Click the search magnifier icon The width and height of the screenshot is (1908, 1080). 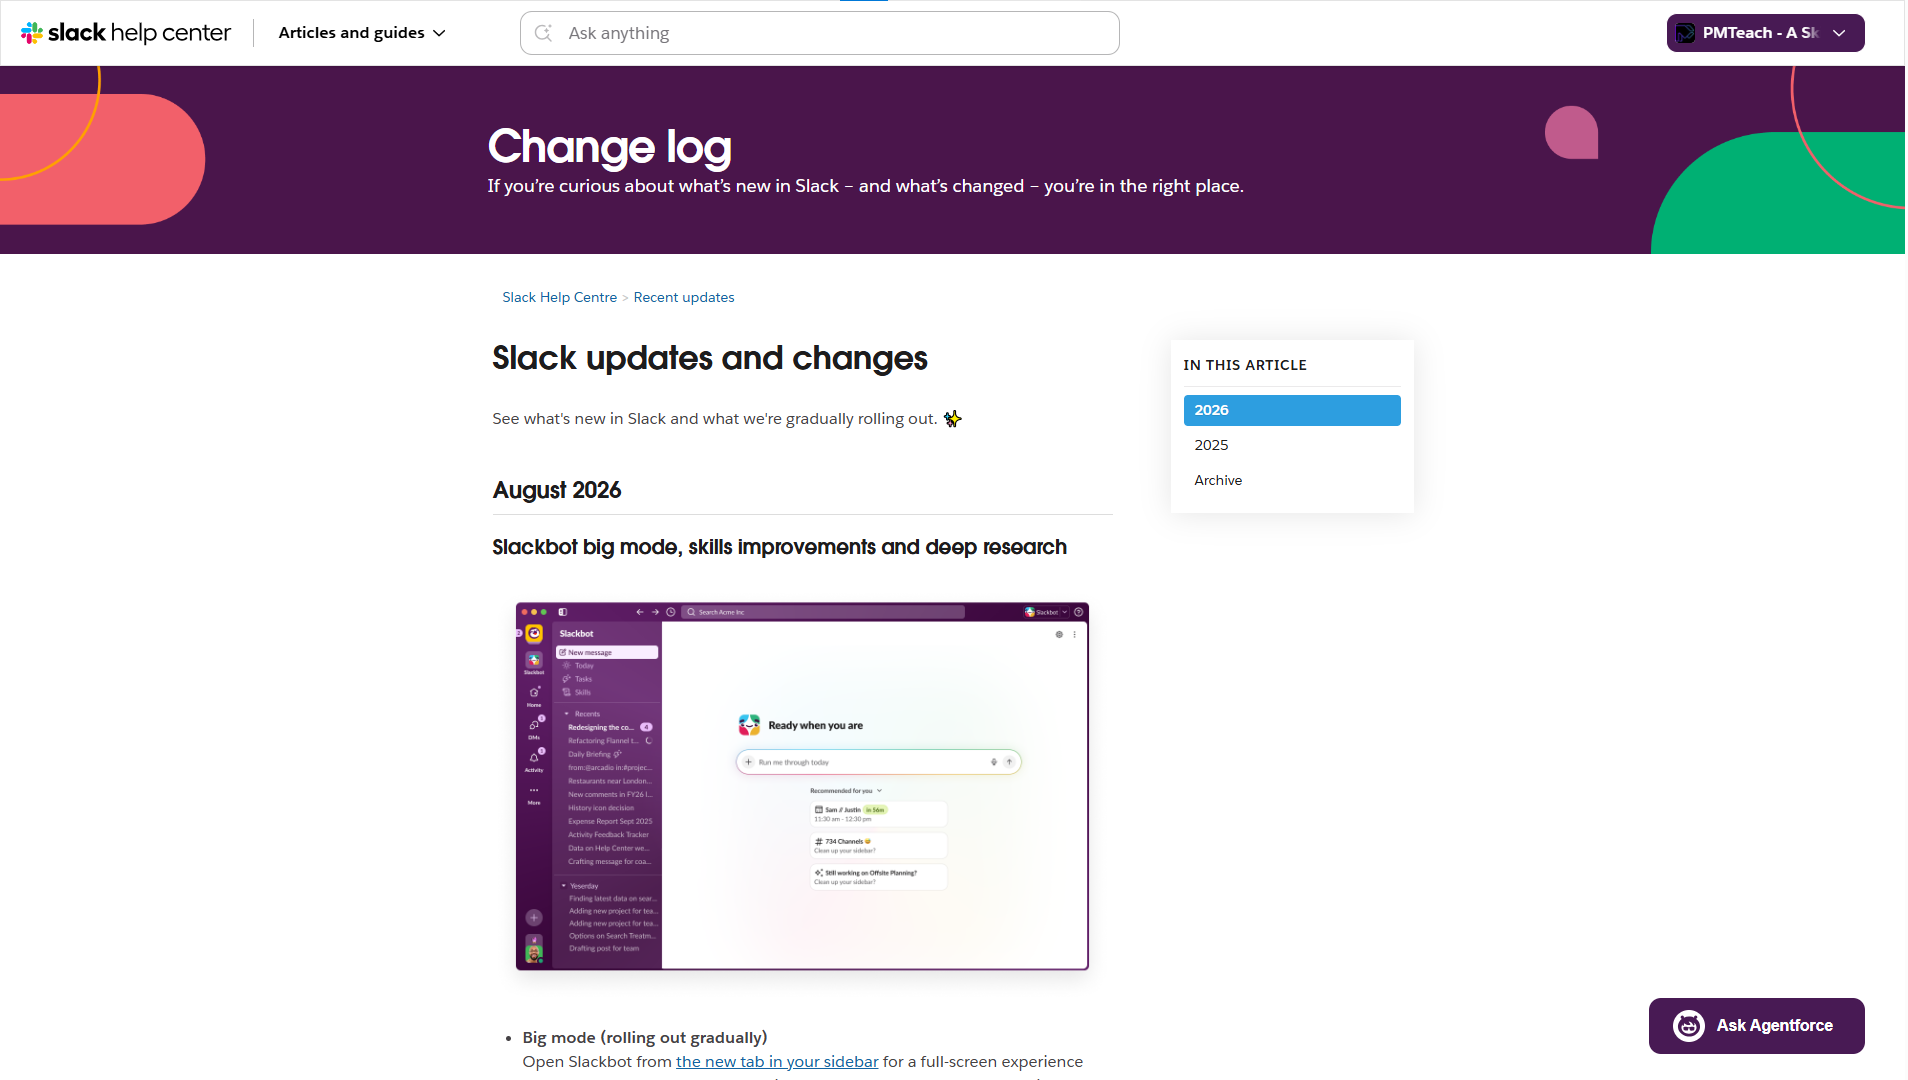[543, 33]
